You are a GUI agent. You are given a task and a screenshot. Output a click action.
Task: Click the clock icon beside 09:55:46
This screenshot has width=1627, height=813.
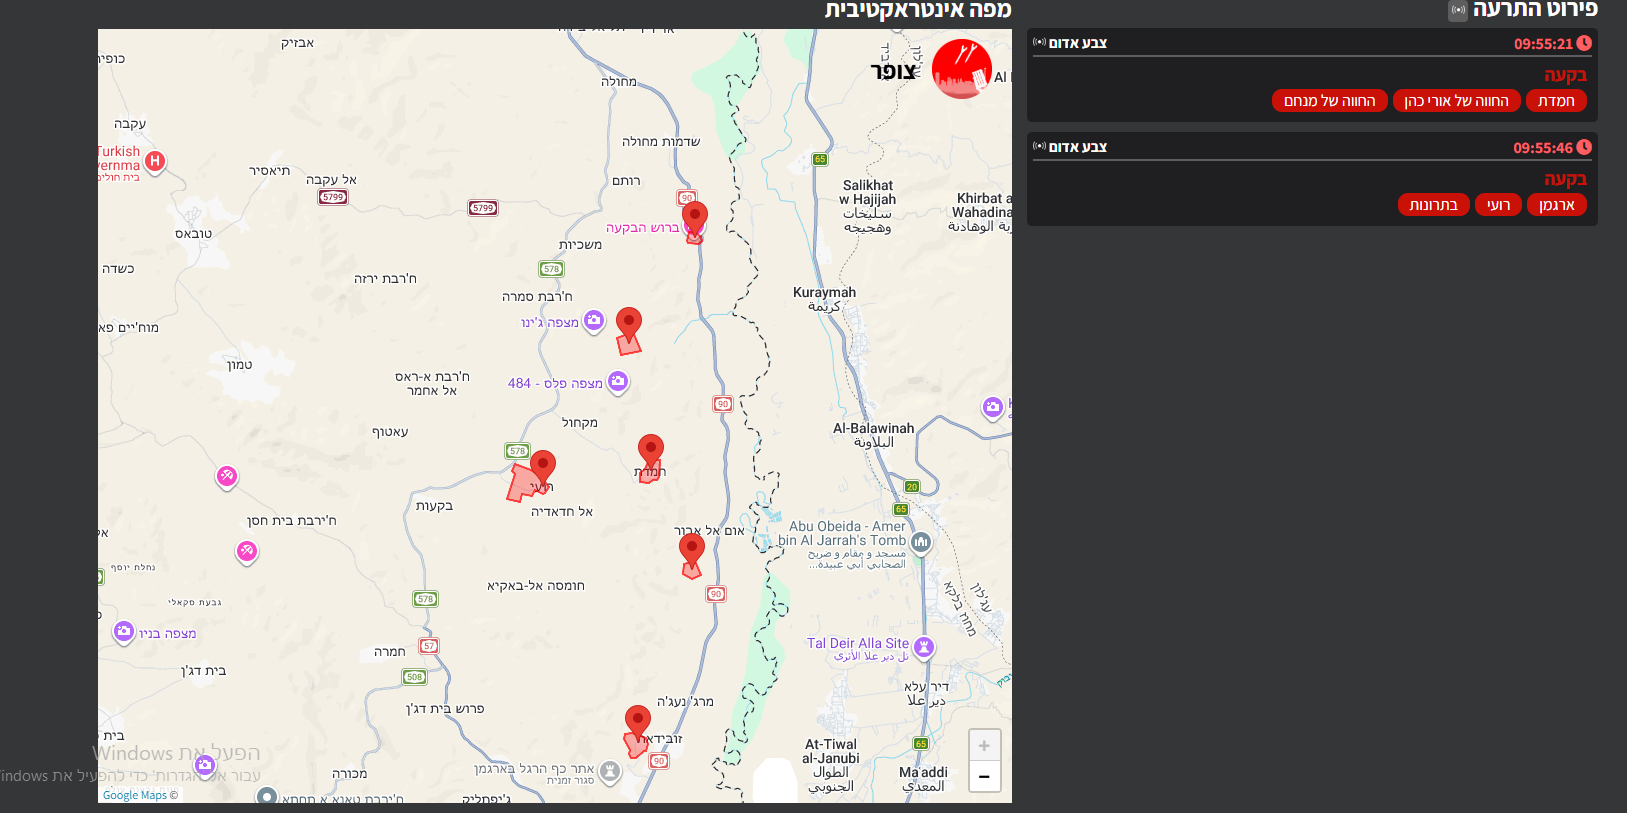[x=1584, y=147]
